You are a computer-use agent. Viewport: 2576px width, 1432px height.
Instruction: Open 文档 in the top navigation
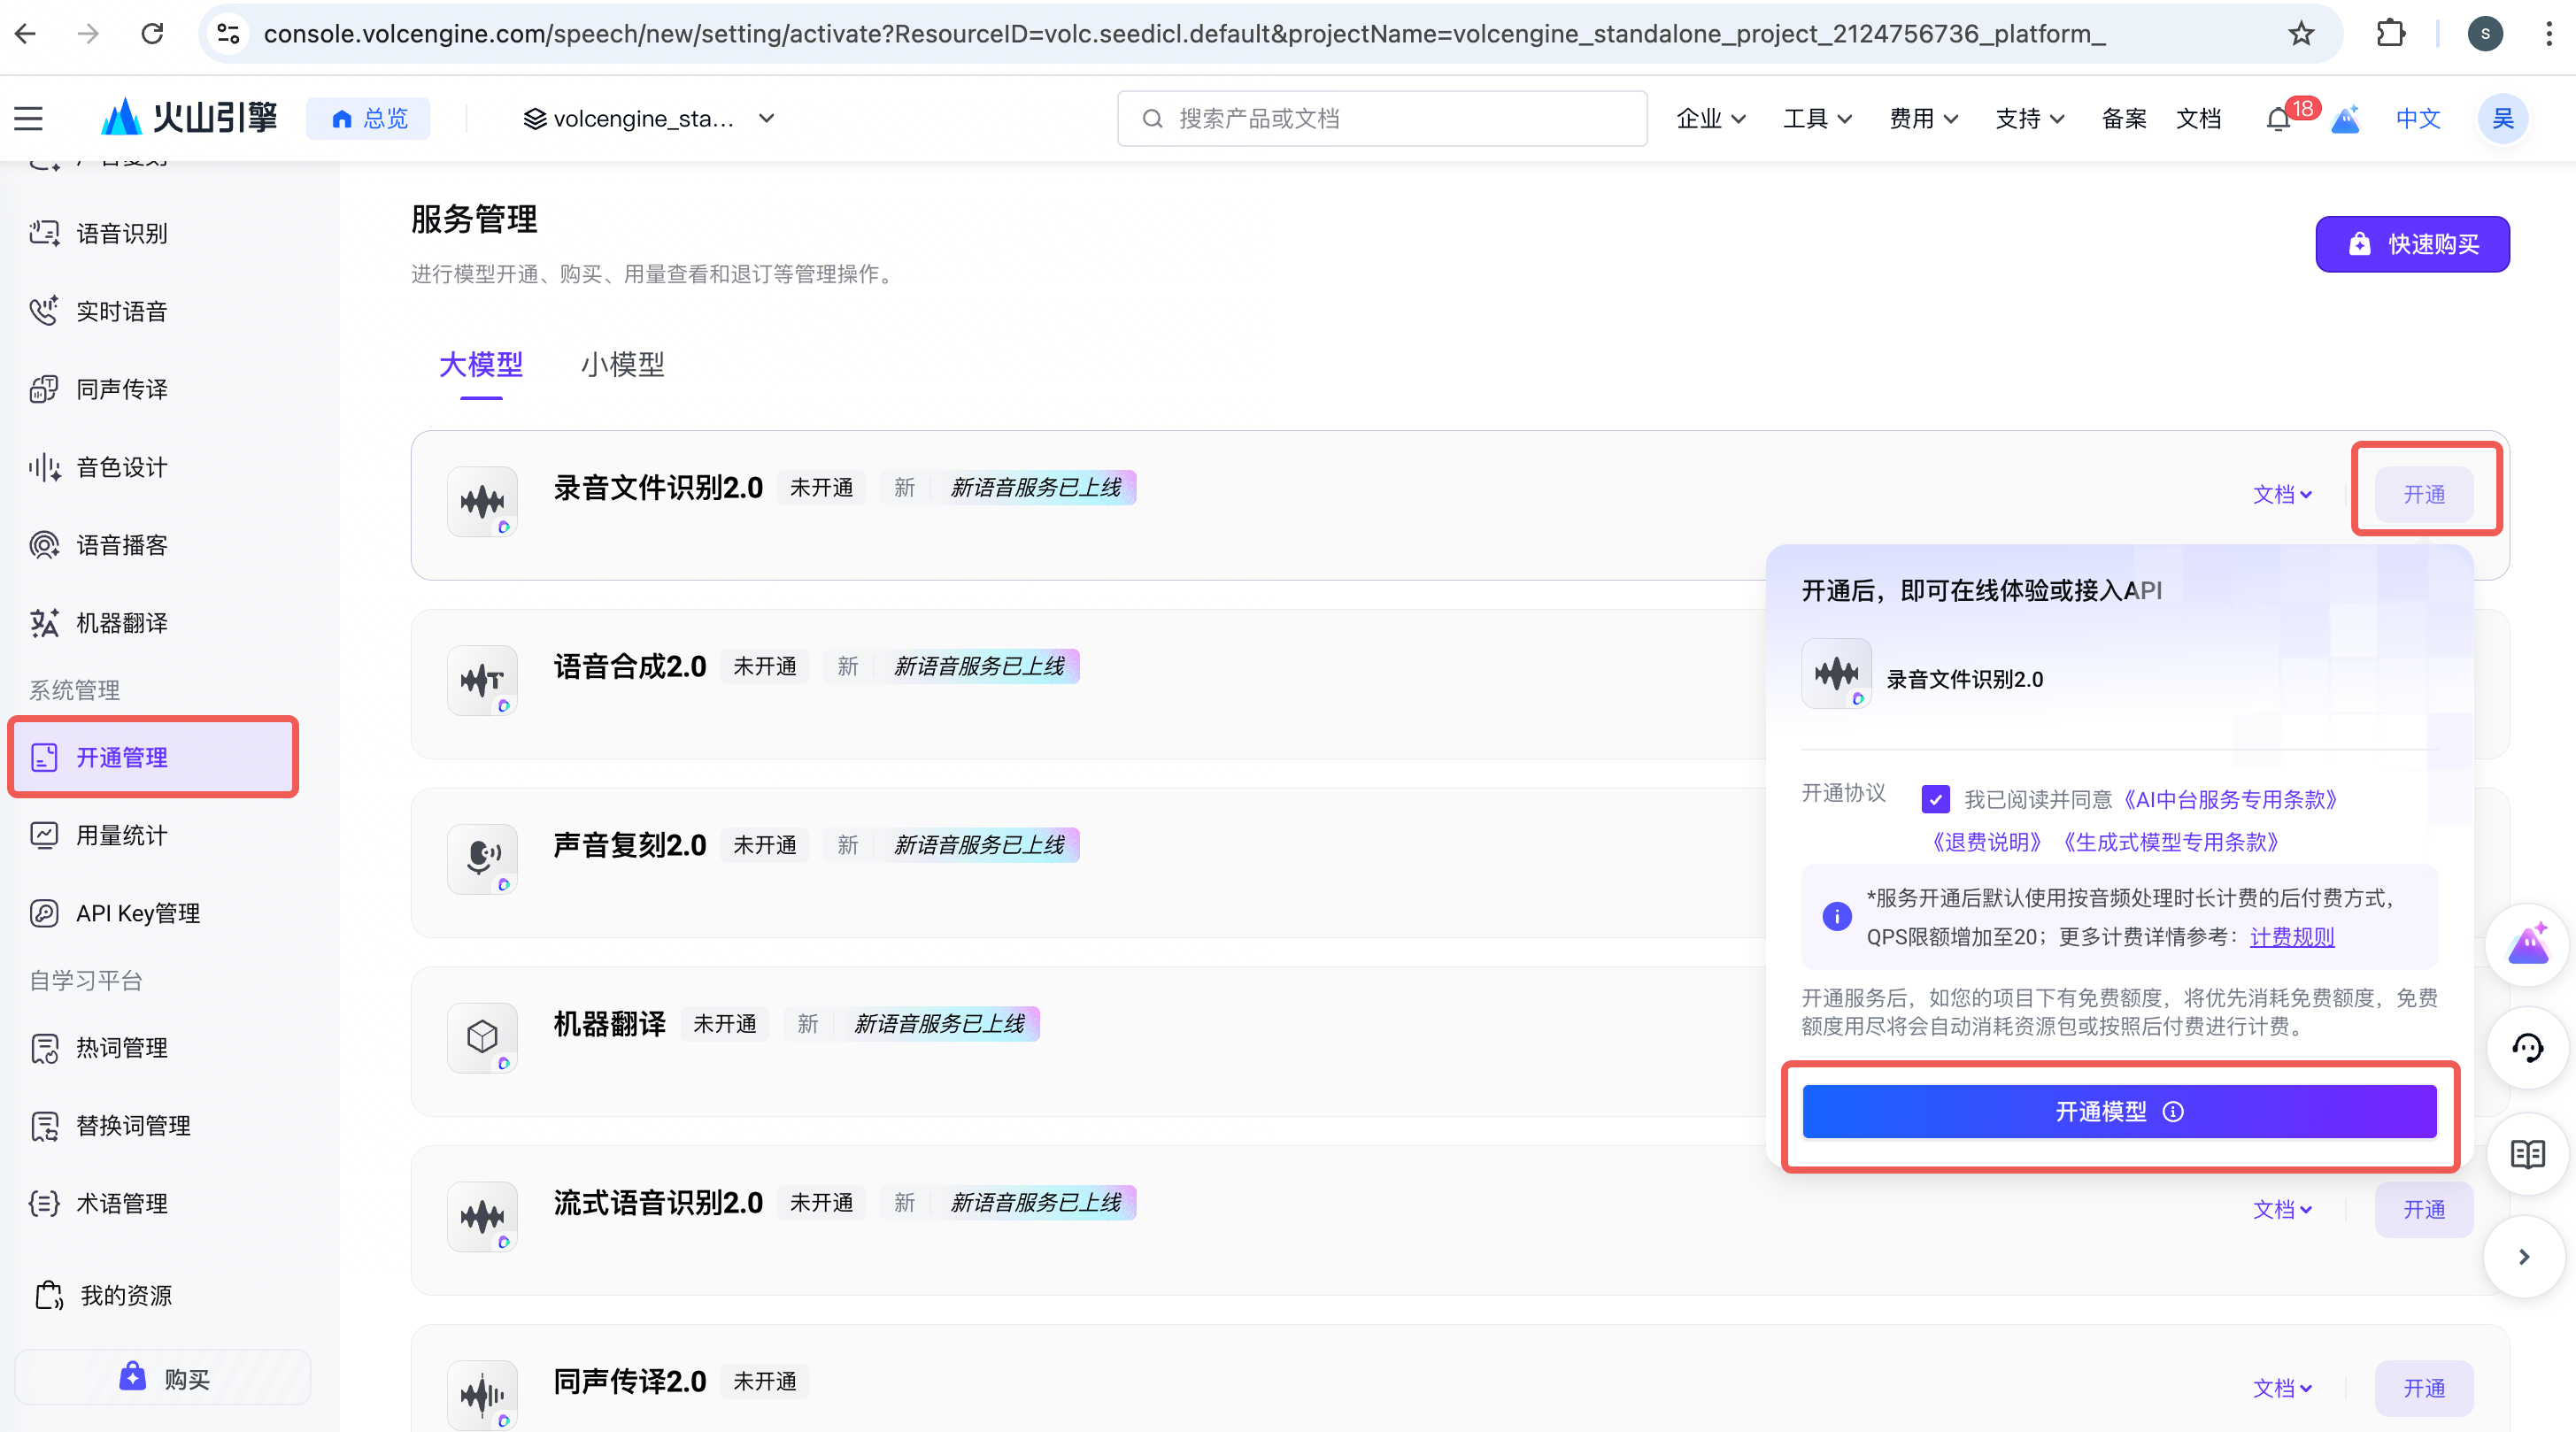click(x=2198, y=119)
